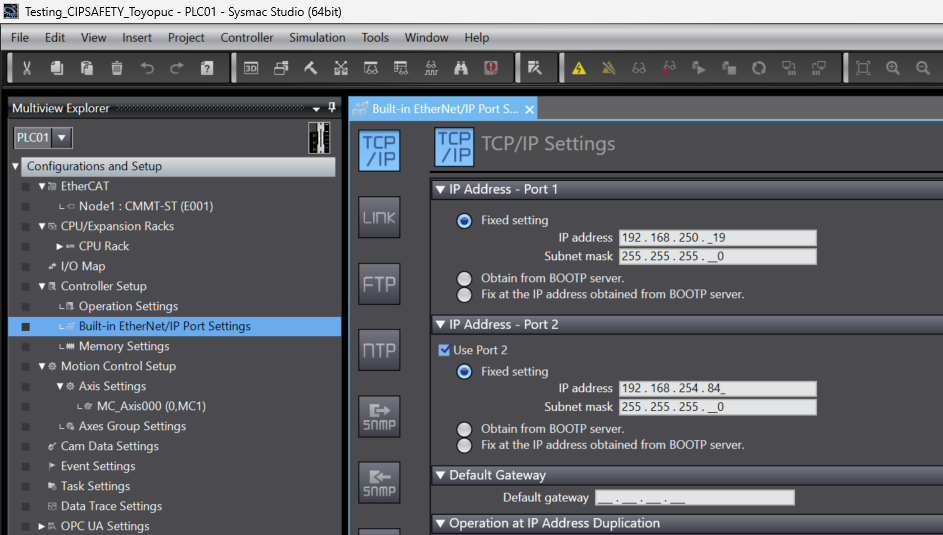943x535 pixels.
Task: Open the Tools menu
Action: click(x=375, y=37)
